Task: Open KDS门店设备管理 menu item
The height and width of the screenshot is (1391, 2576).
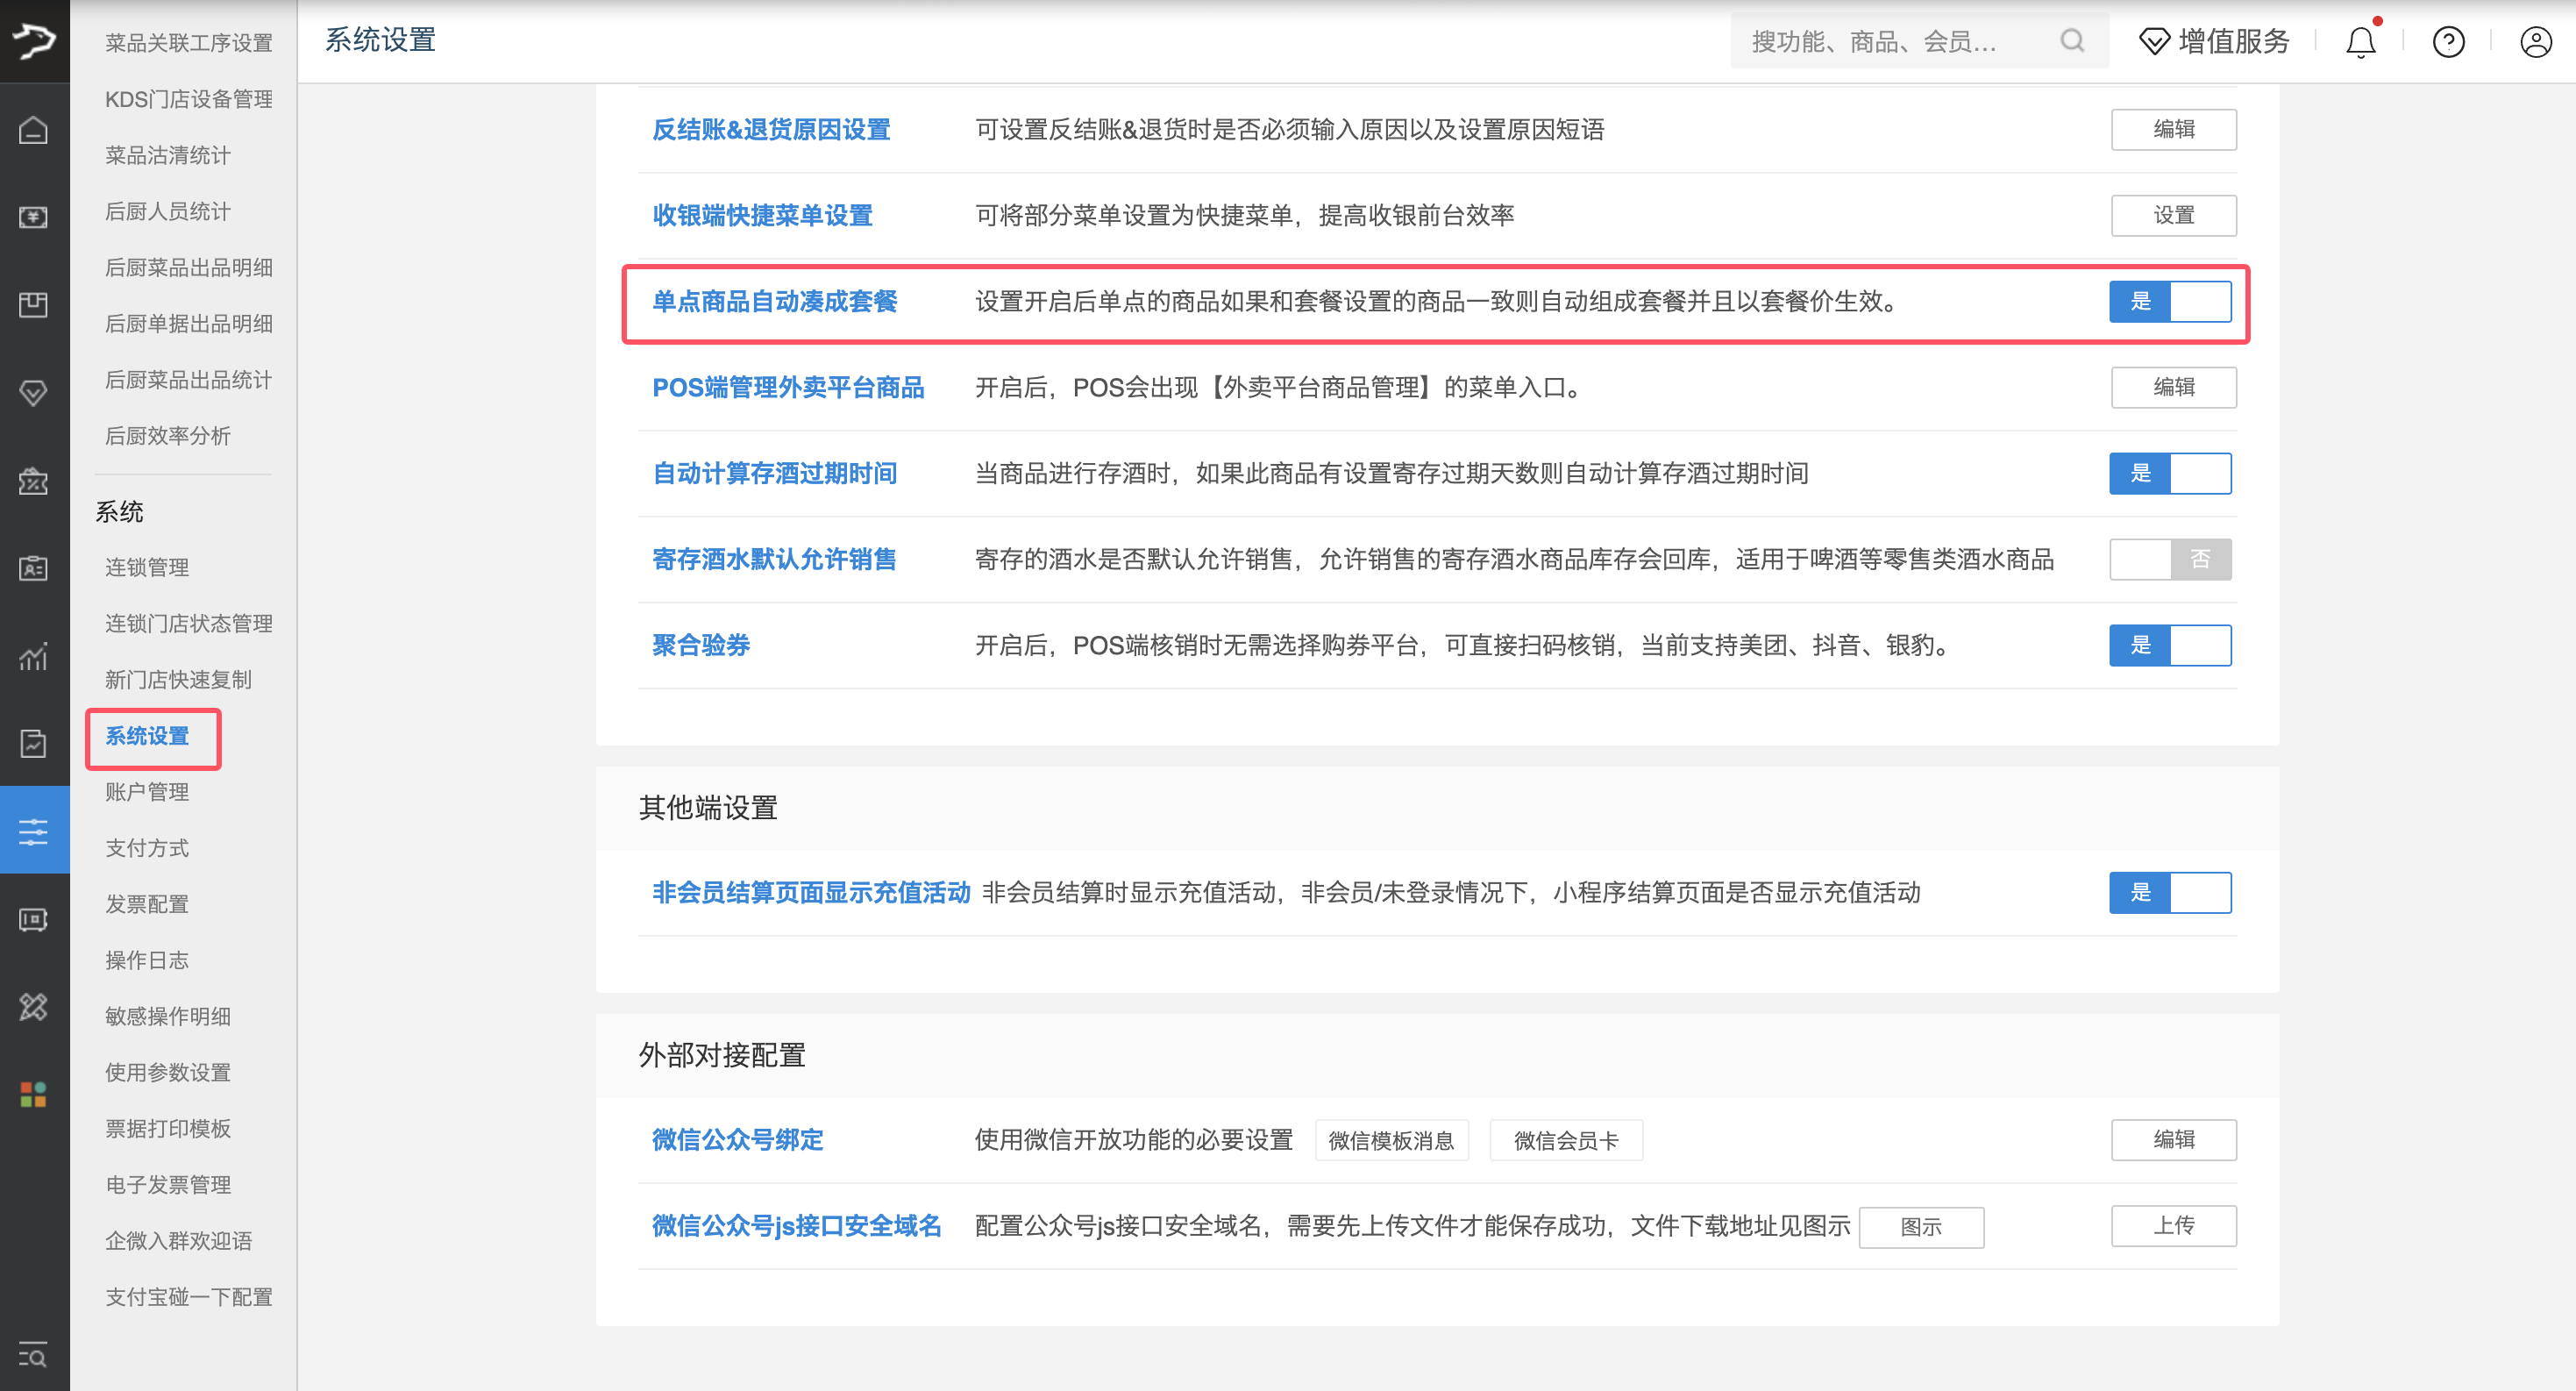Action: click(x=189, y=99)
